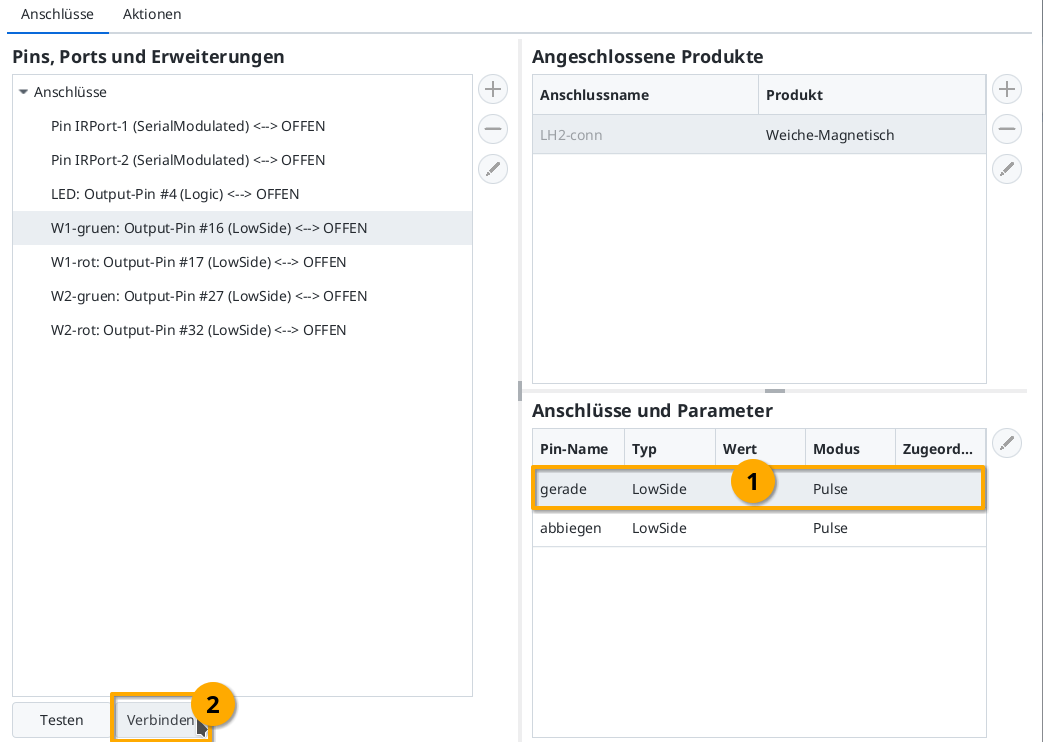The height and width of the screenshot is (742, 1043).
Task: Edit the connected product with the pencil icon
Action: click(1006, 169)
